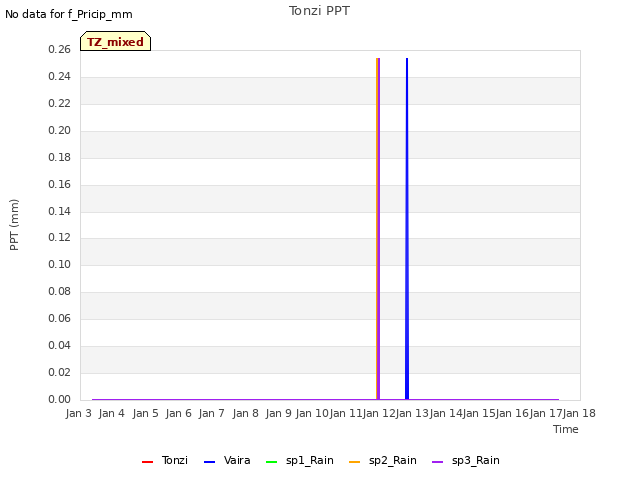
Task: Click the Jan 15 x-axis label
Action: coord(479,413)
